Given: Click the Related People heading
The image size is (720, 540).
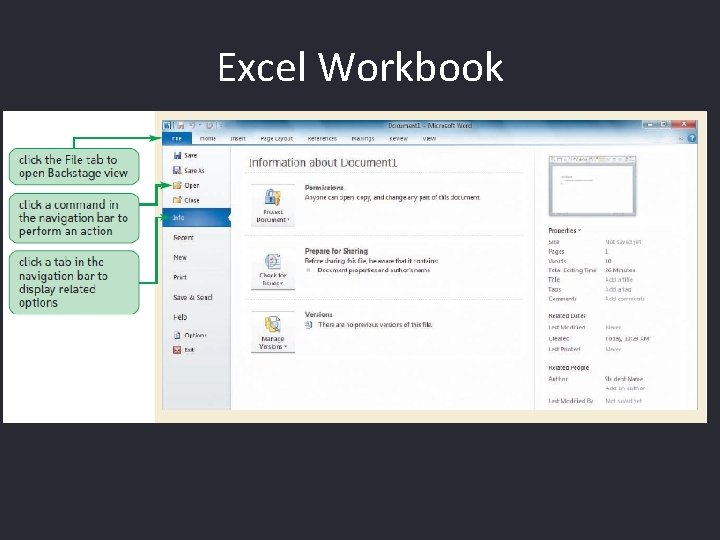Looking at the screenshot, I should [x=568, y=368].
